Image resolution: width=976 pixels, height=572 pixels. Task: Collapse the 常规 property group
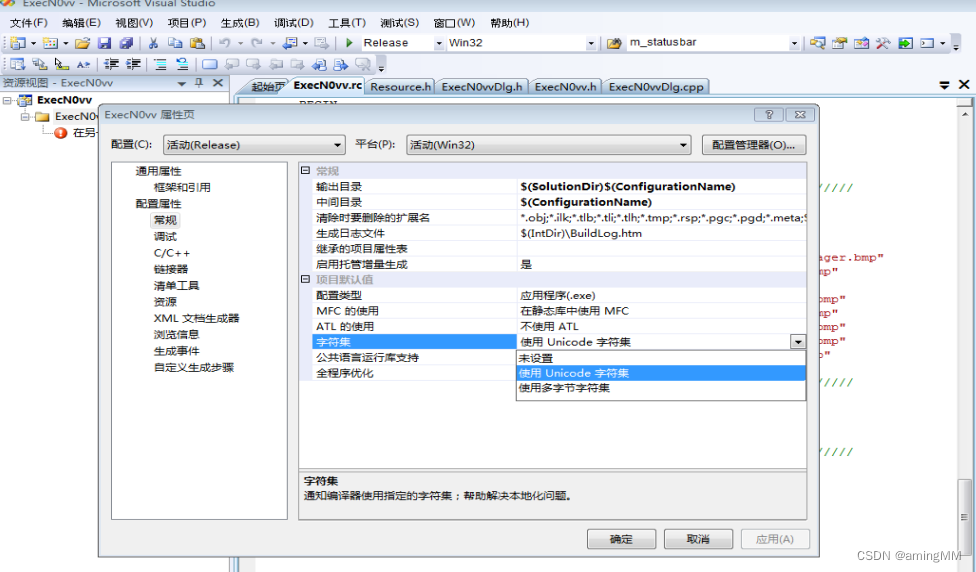(x=306, y=171)
